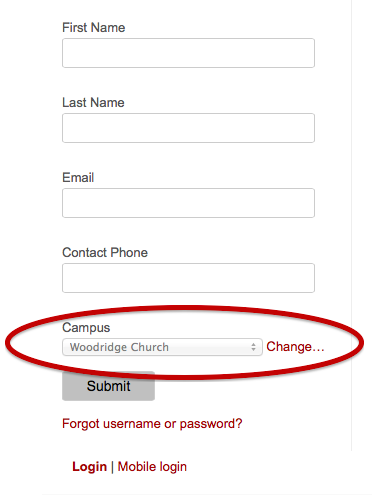
Task: Click the Woodridge Church selected value
Action: [x=119, y=347]
